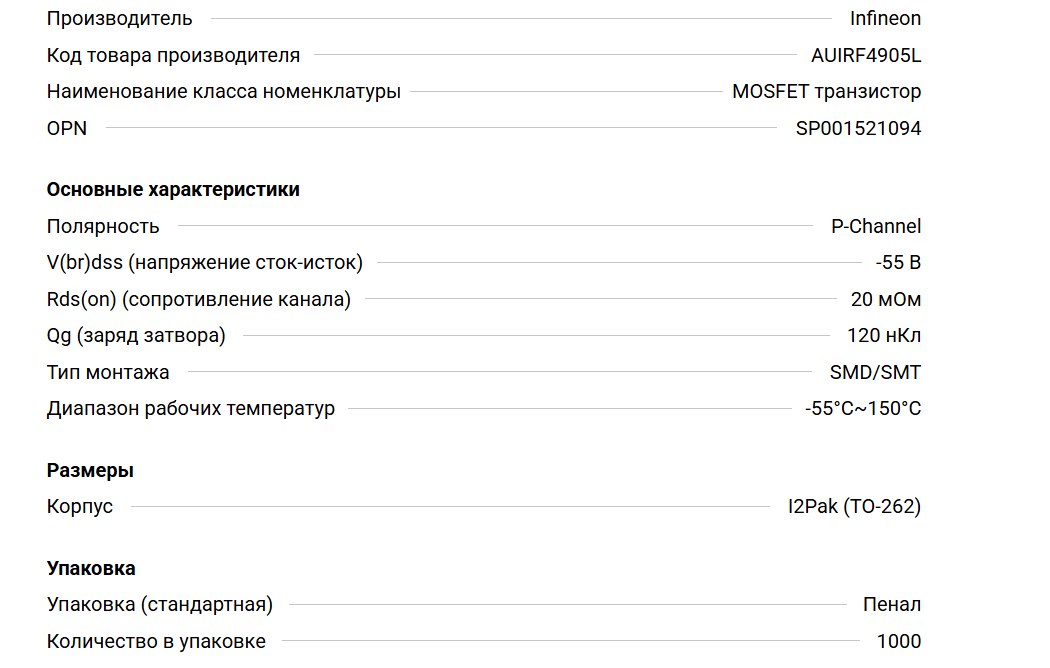This screenshot has width=1050, height=668.
Task: Click the Диапазон рабочих температур label
Action: (191, 409)
